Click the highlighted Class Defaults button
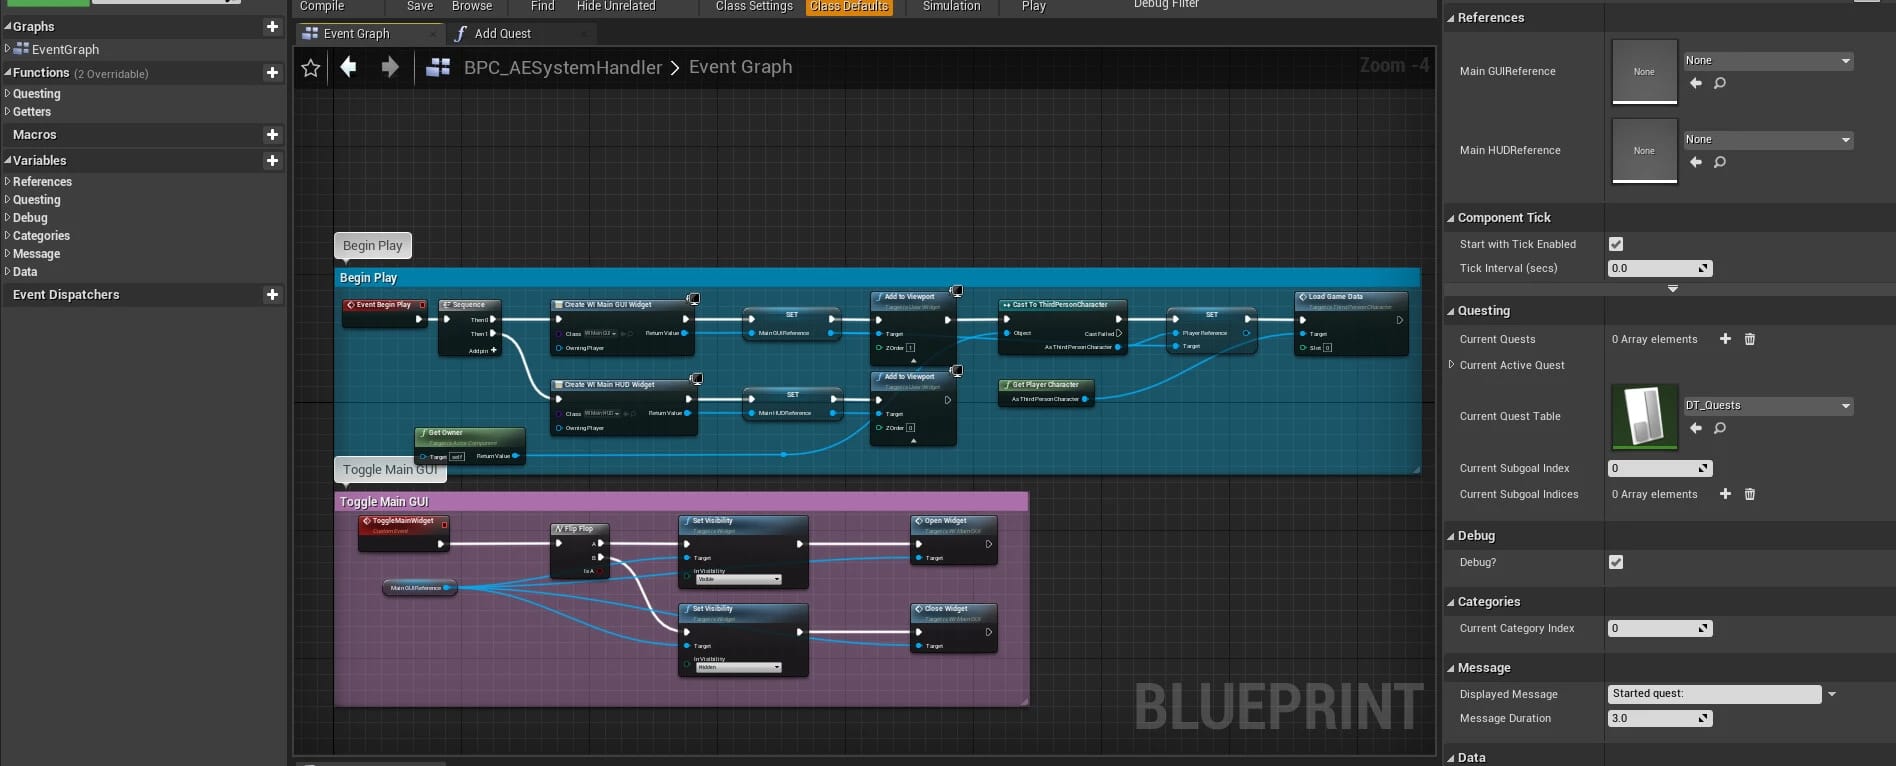The image size is (1896, 766). coord(849,6)
